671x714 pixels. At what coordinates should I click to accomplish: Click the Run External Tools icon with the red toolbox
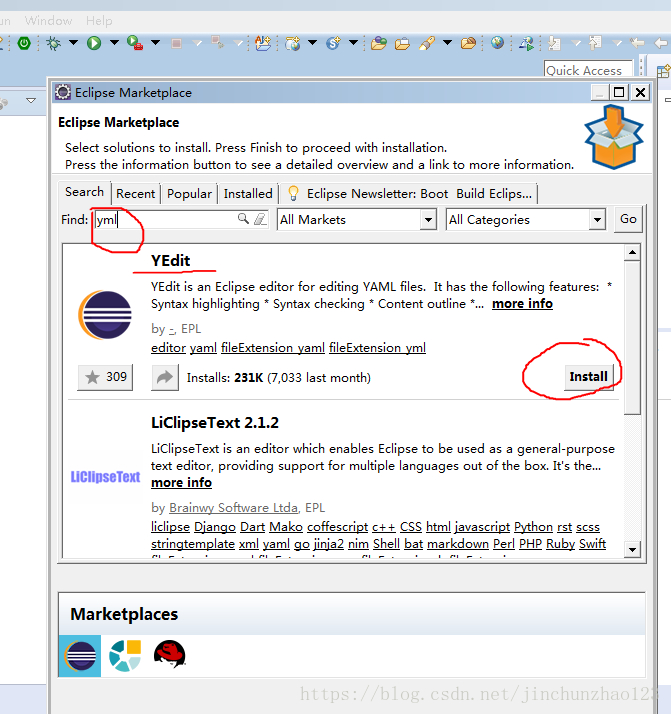point(135,43)
